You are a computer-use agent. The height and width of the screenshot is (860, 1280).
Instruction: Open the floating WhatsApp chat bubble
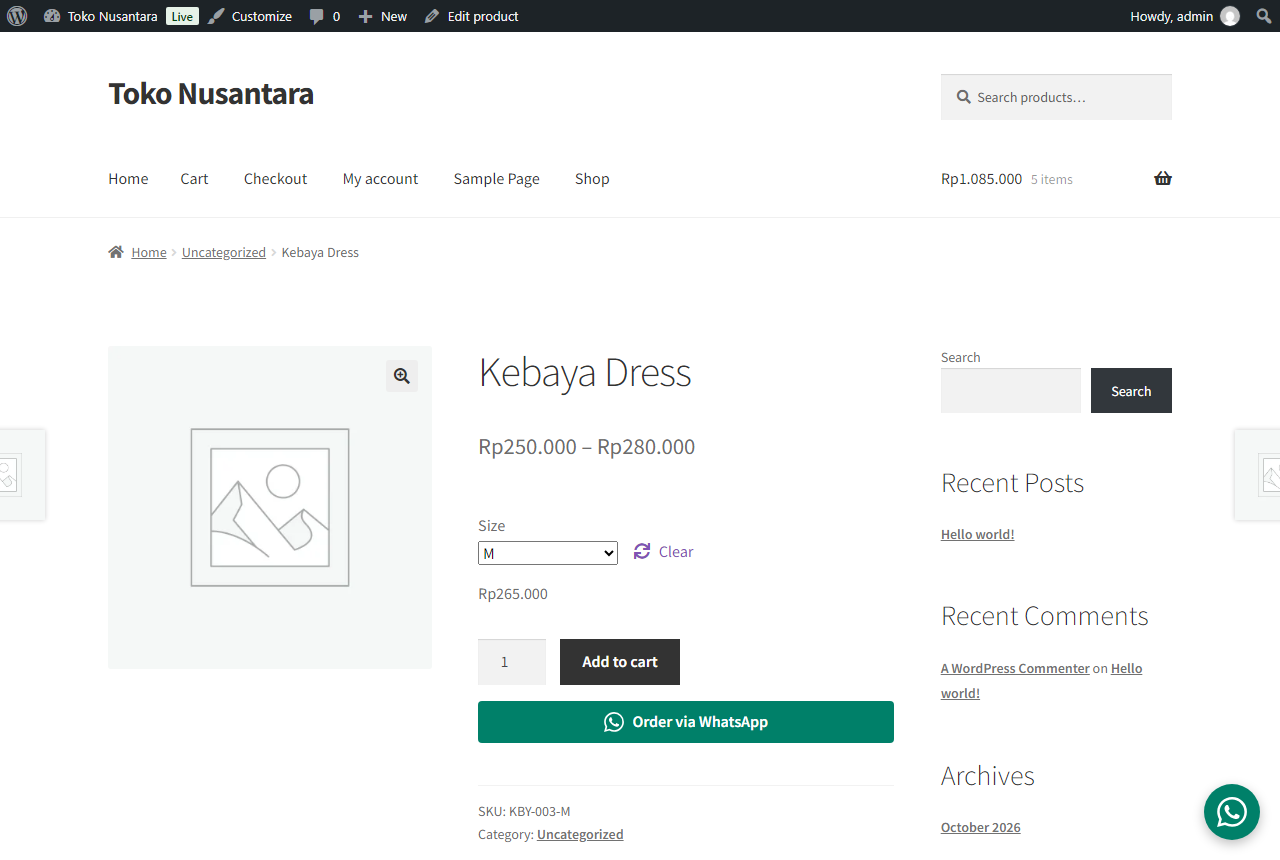pyautogui.click(x=1232, y=812)
